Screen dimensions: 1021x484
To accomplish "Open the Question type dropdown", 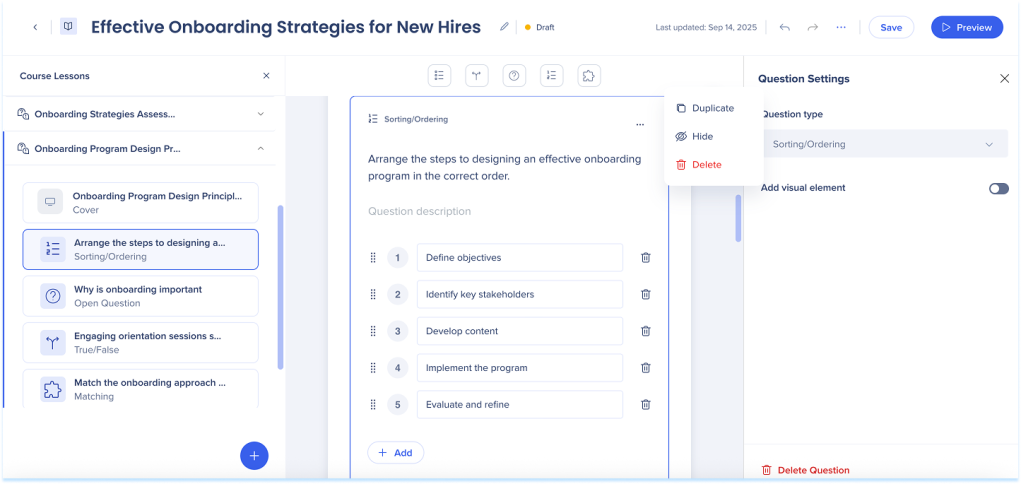I will (884, 144).
